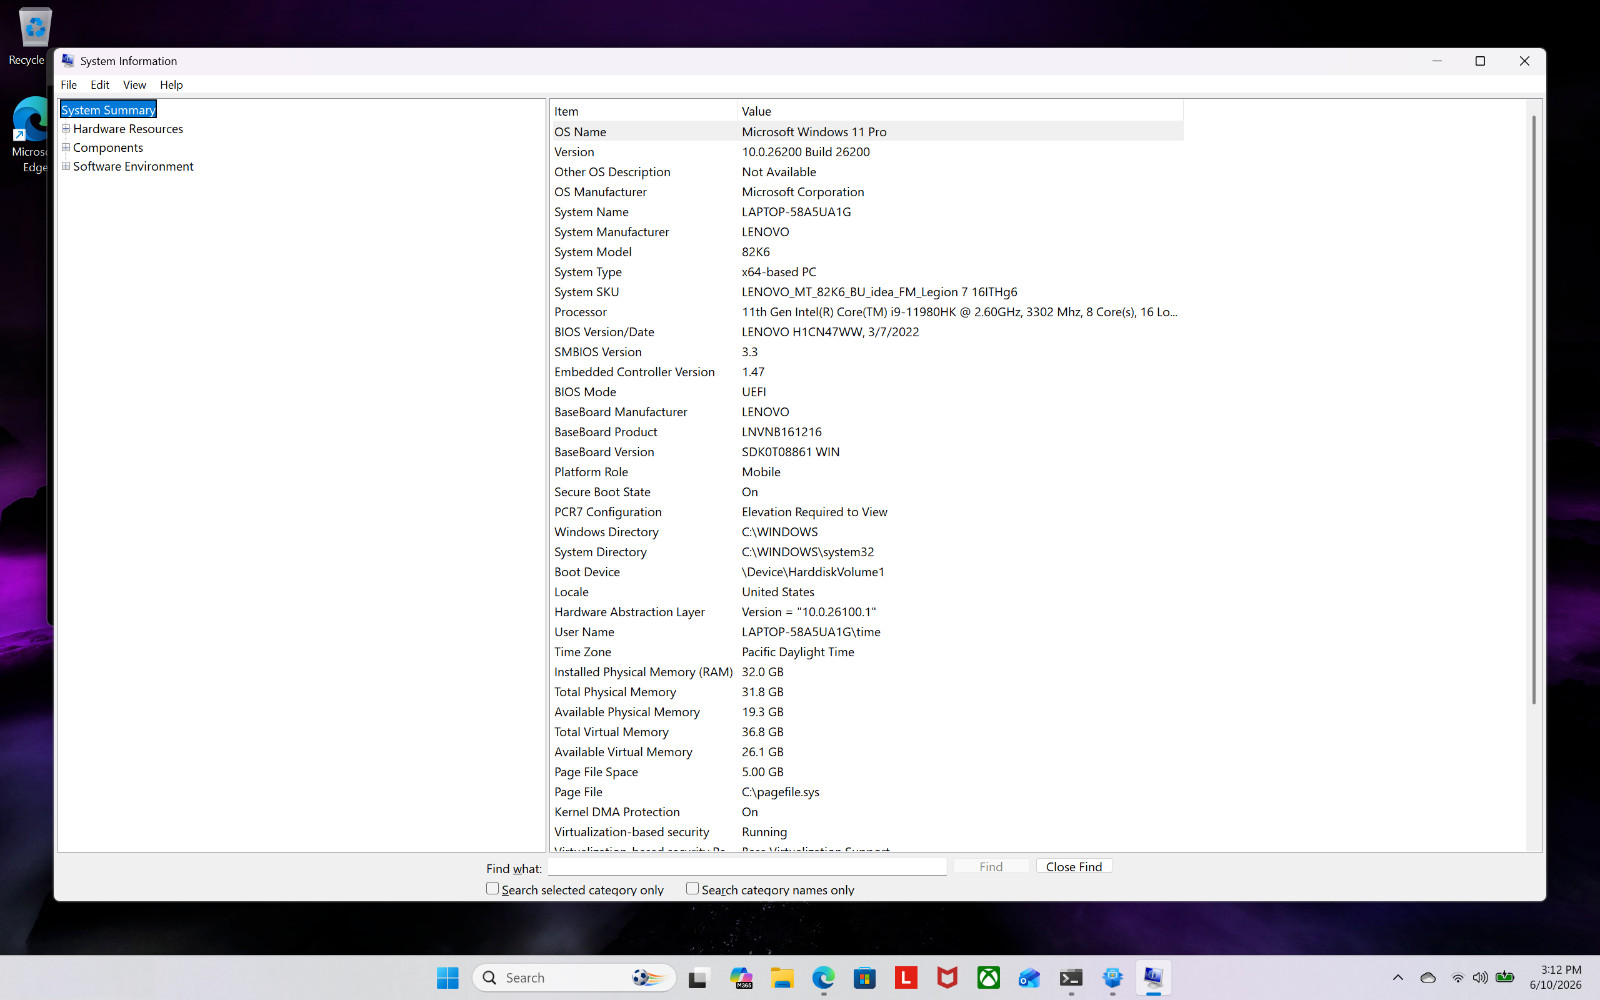1600x1000 pixels.
Task: Select 'Installed Physical Memory (RAM)' row
Action: point(866,672)
